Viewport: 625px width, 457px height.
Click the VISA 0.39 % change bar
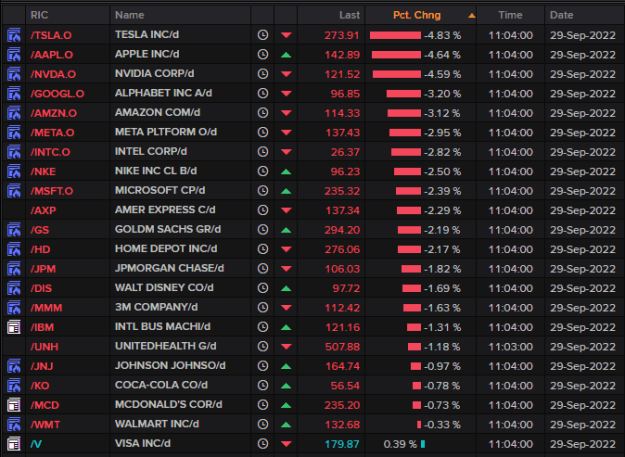[423, 444]
